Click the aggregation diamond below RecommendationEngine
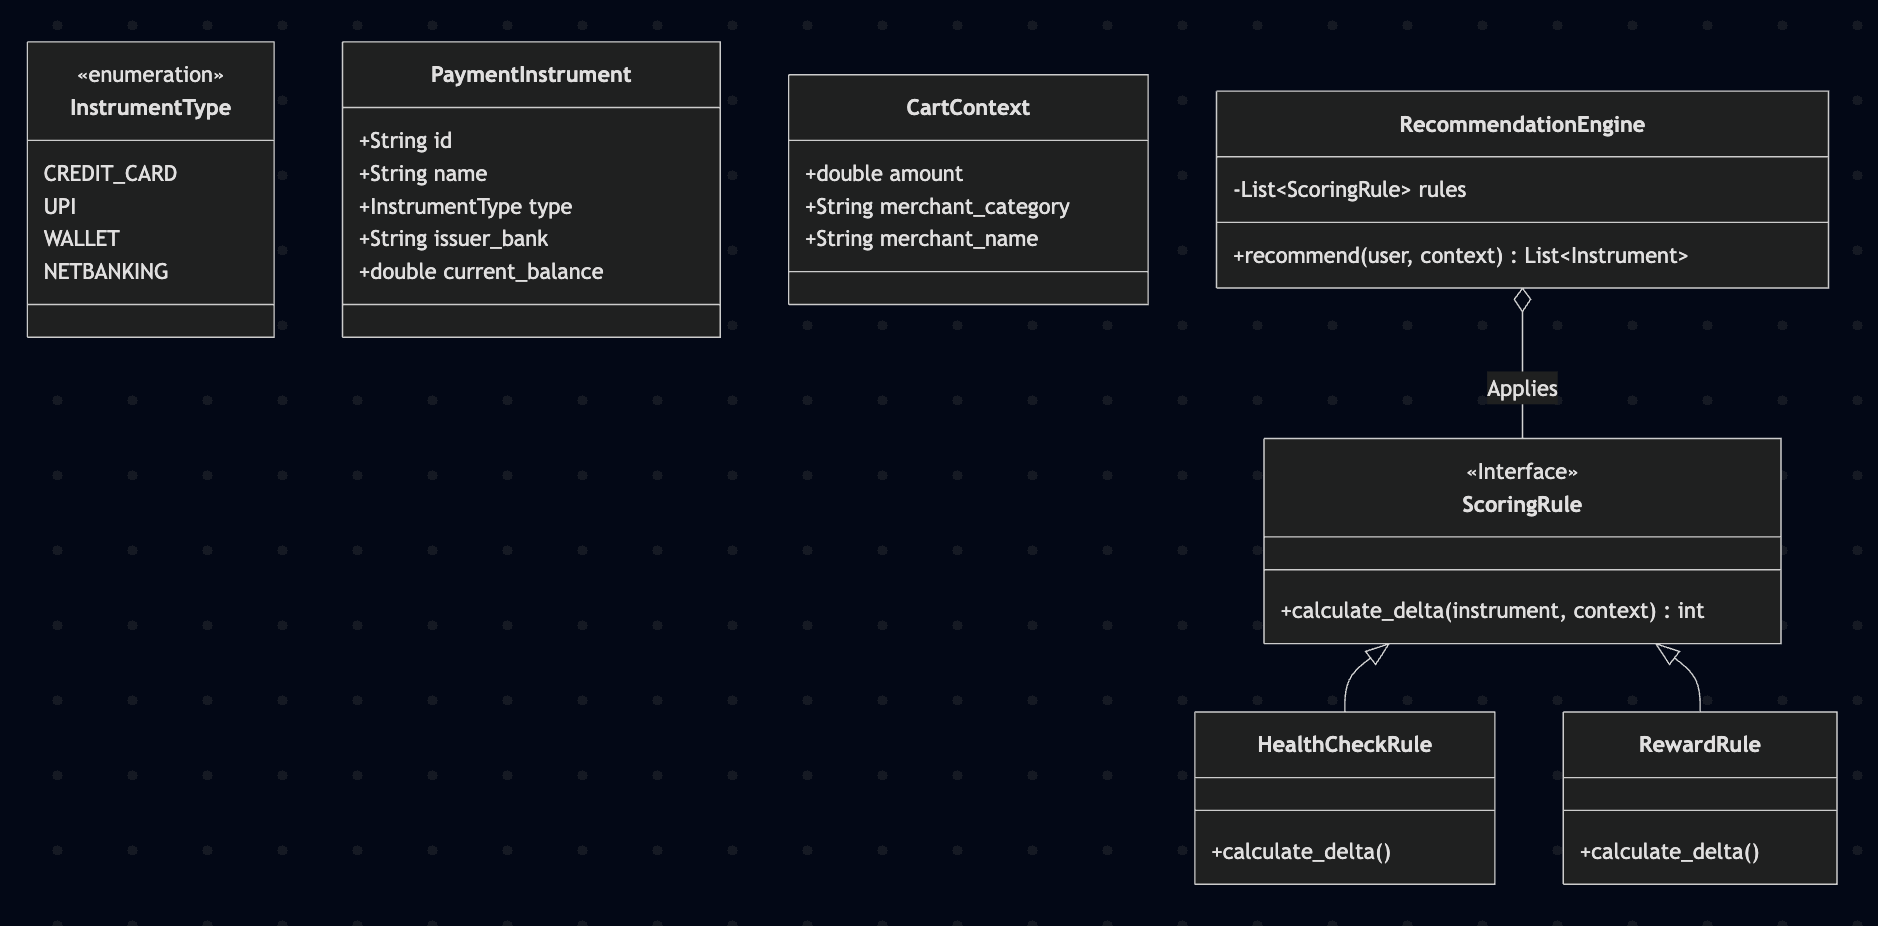 [x=1522, y=300]
